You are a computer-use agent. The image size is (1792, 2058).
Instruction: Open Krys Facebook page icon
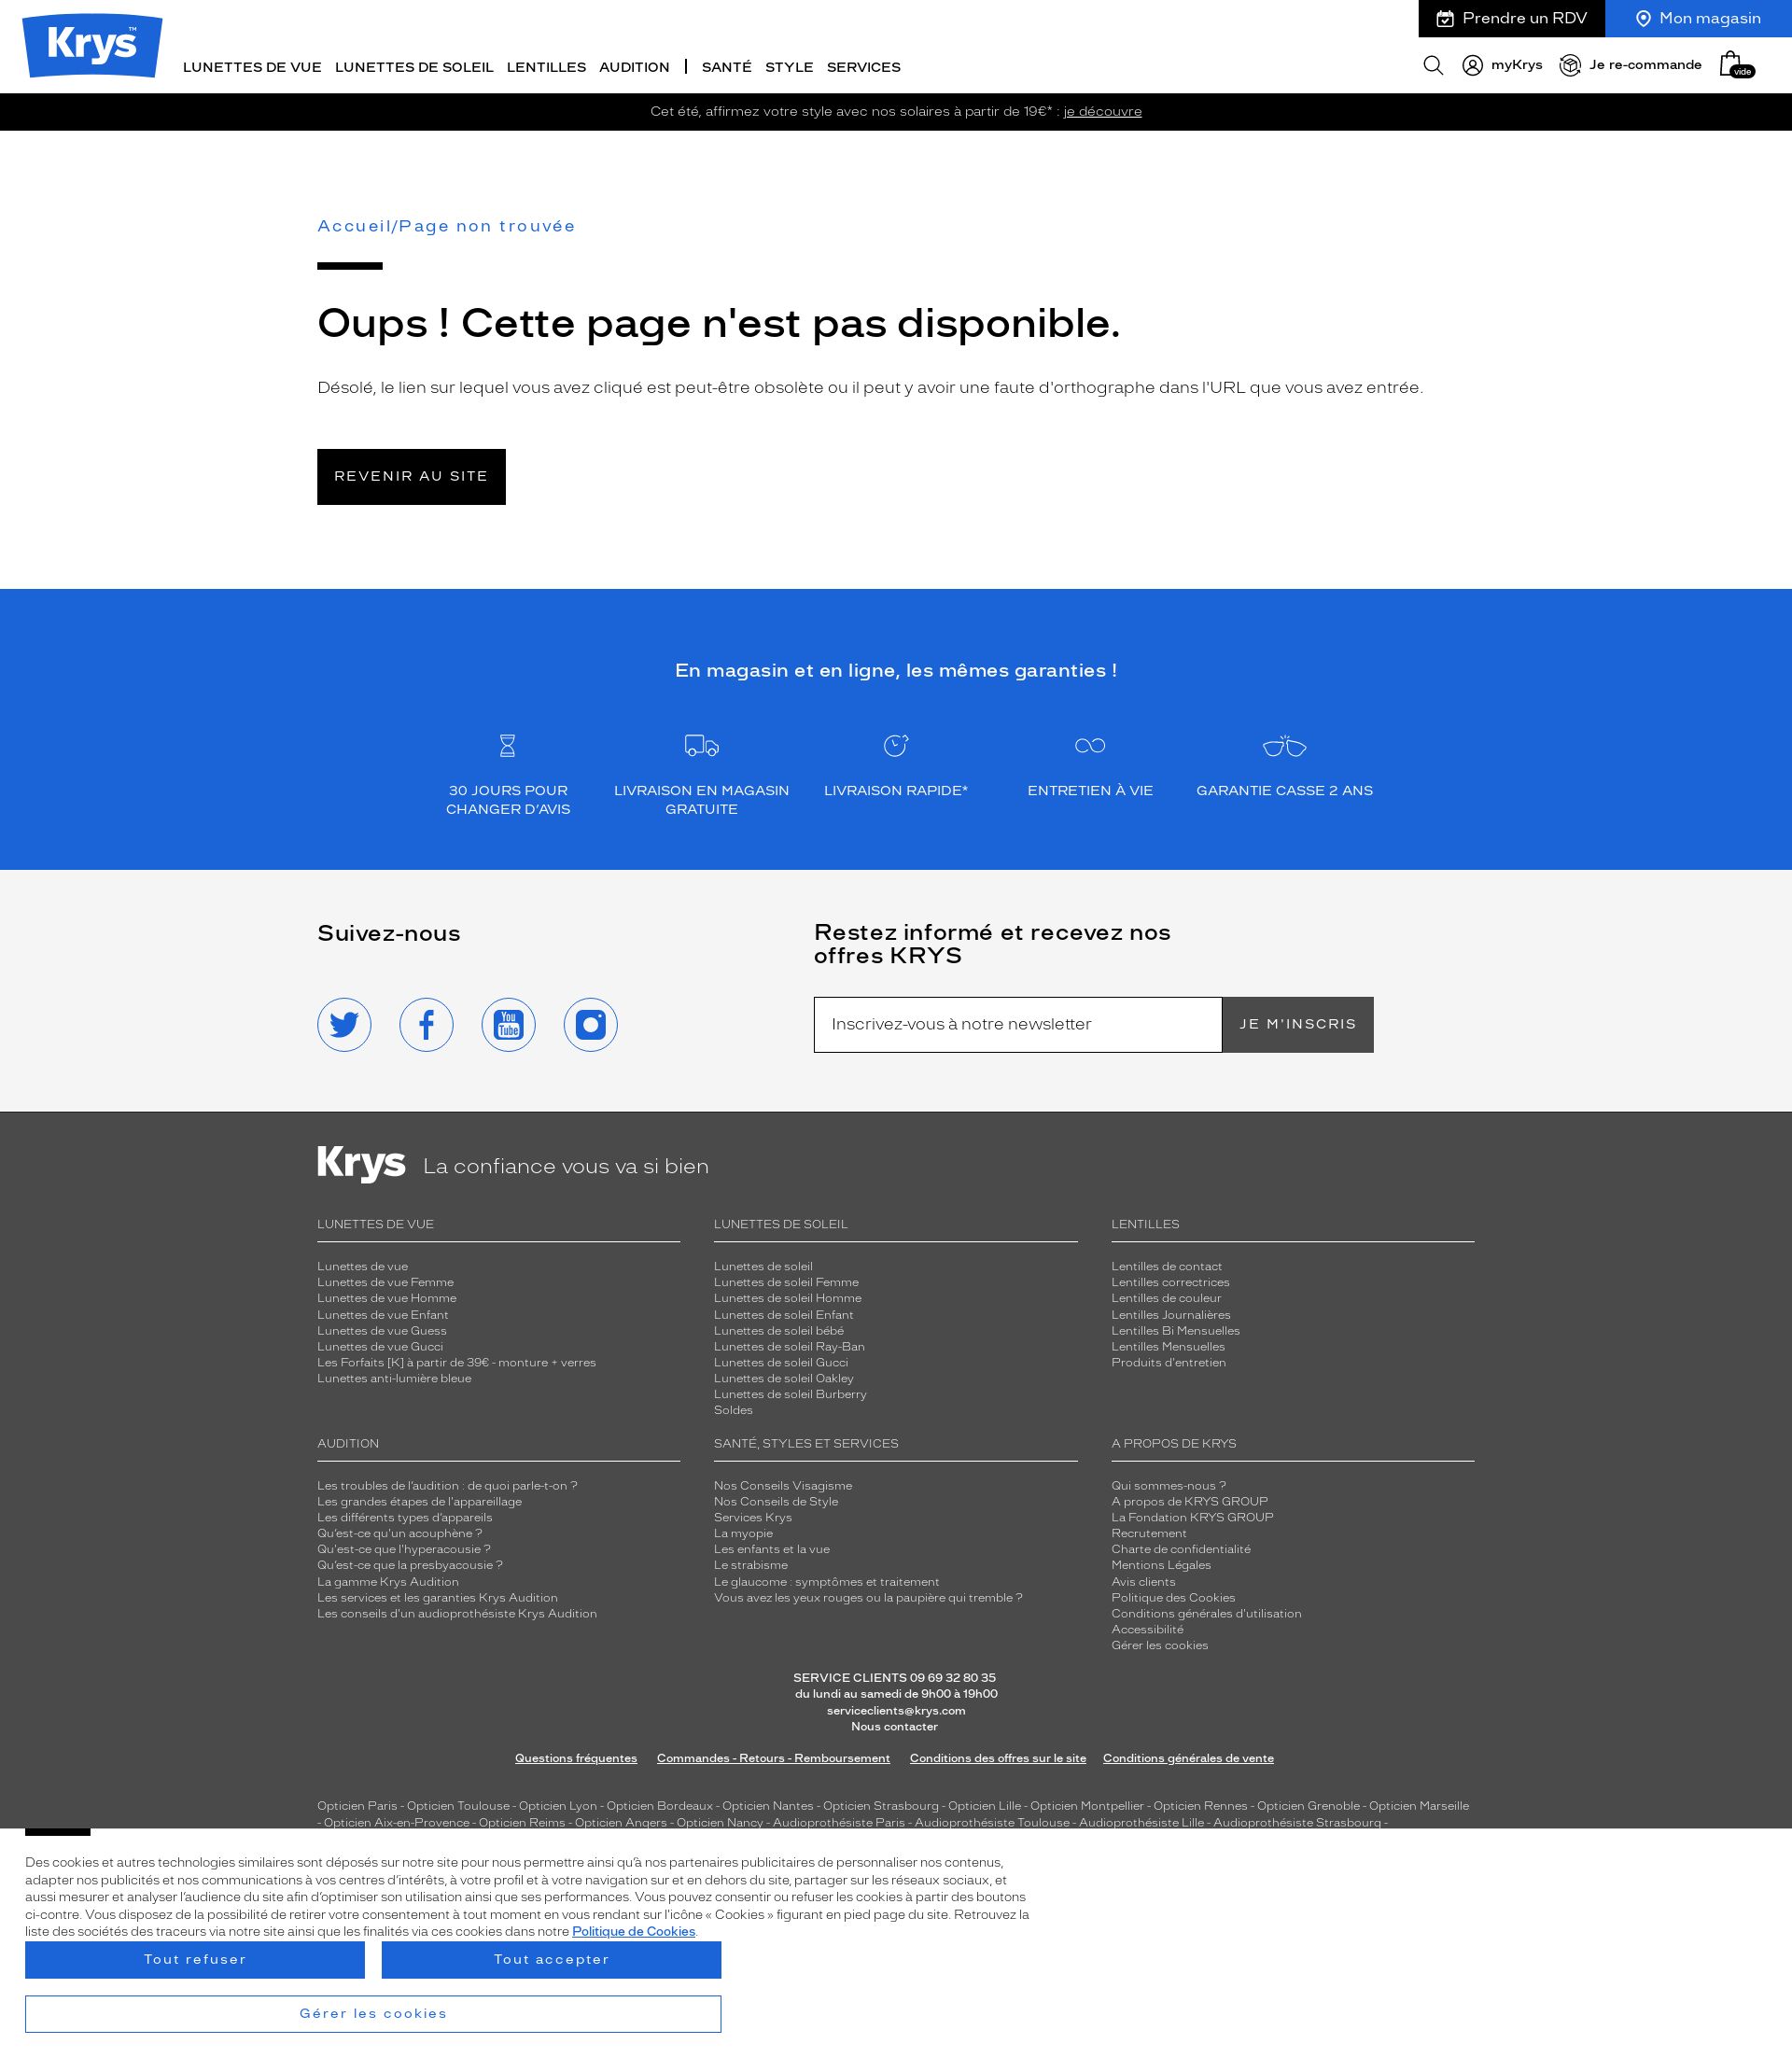tap(426, 1024)
